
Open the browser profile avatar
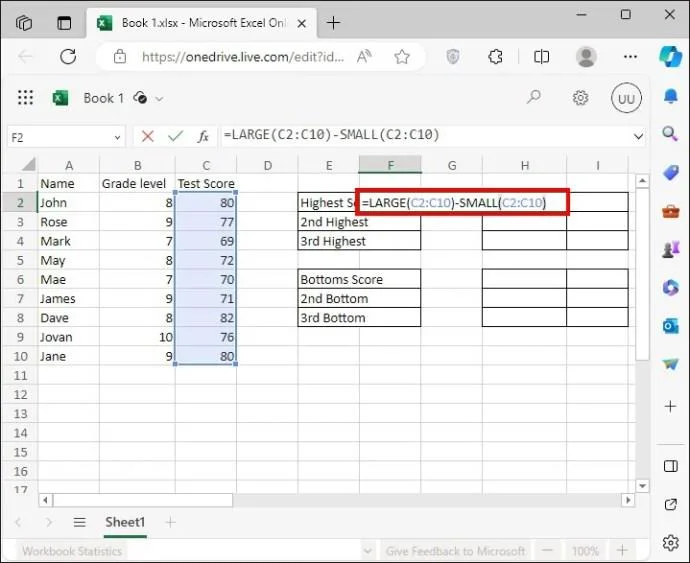click(x=586, y=56)
